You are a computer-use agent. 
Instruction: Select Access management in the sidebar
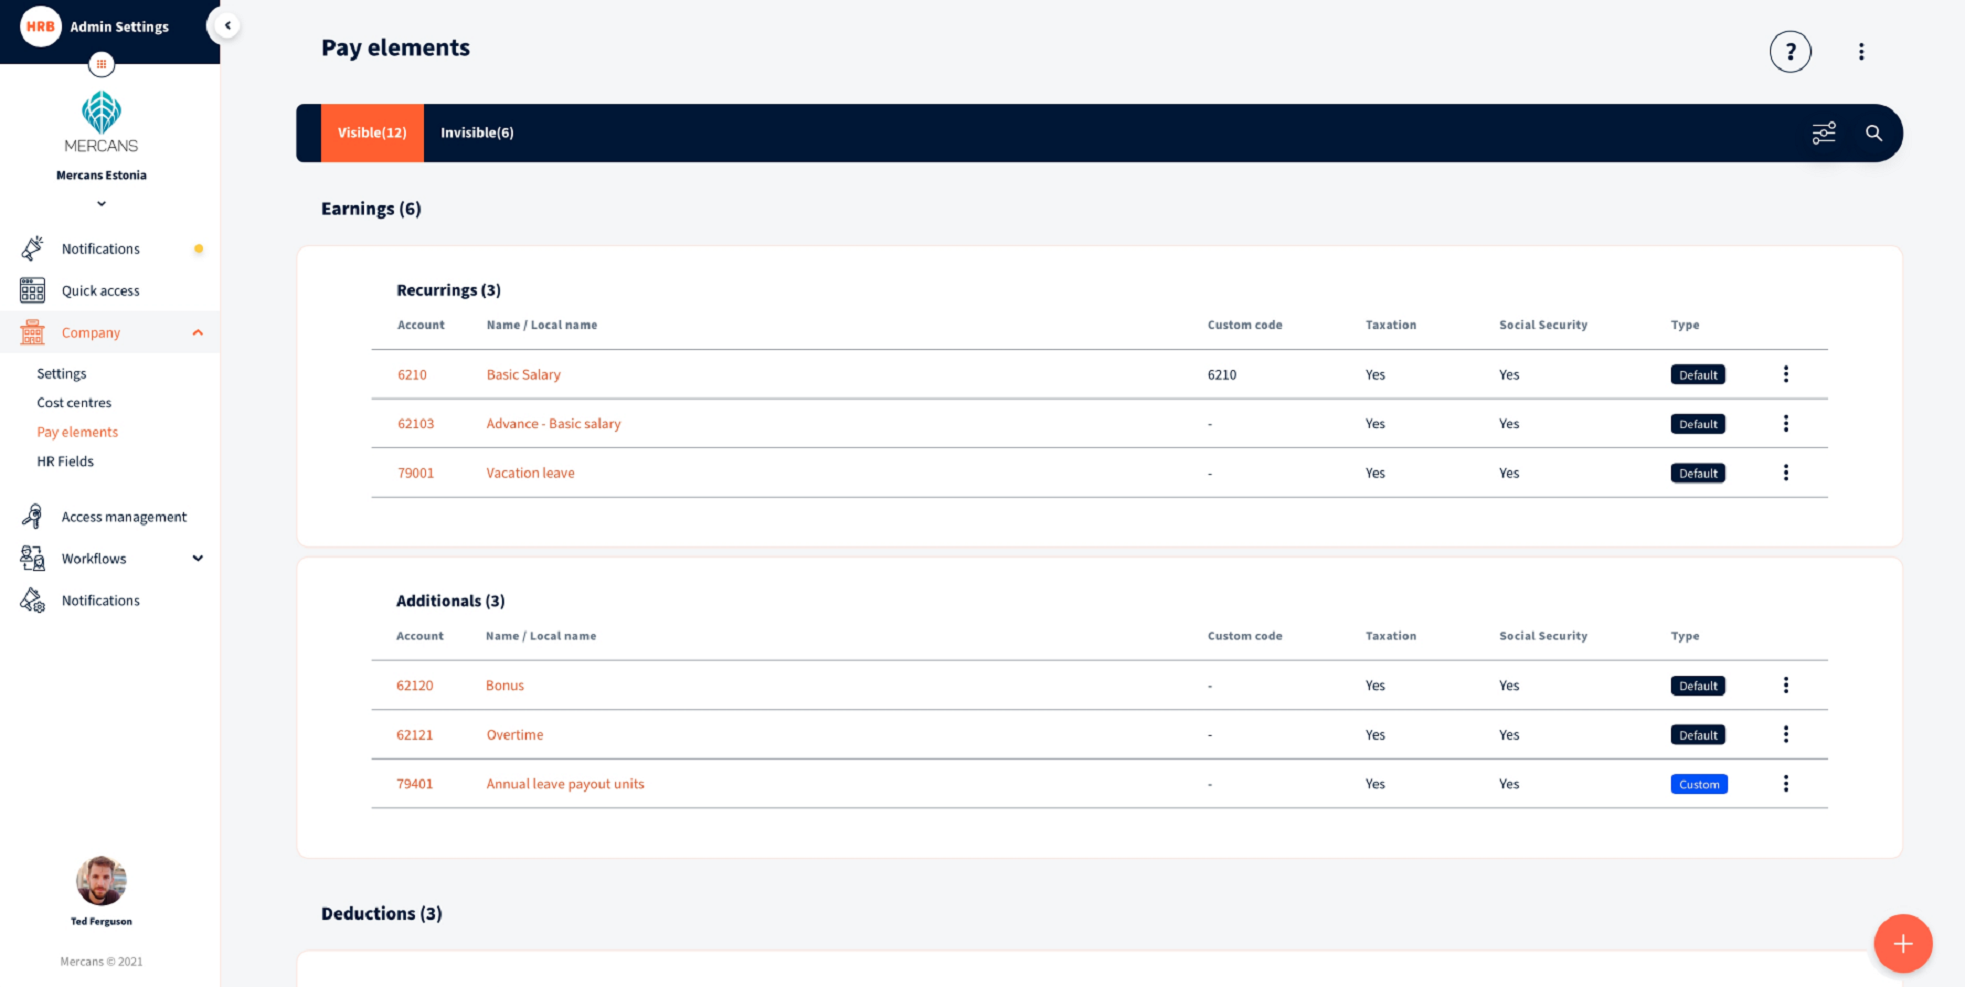coord(124,516)
